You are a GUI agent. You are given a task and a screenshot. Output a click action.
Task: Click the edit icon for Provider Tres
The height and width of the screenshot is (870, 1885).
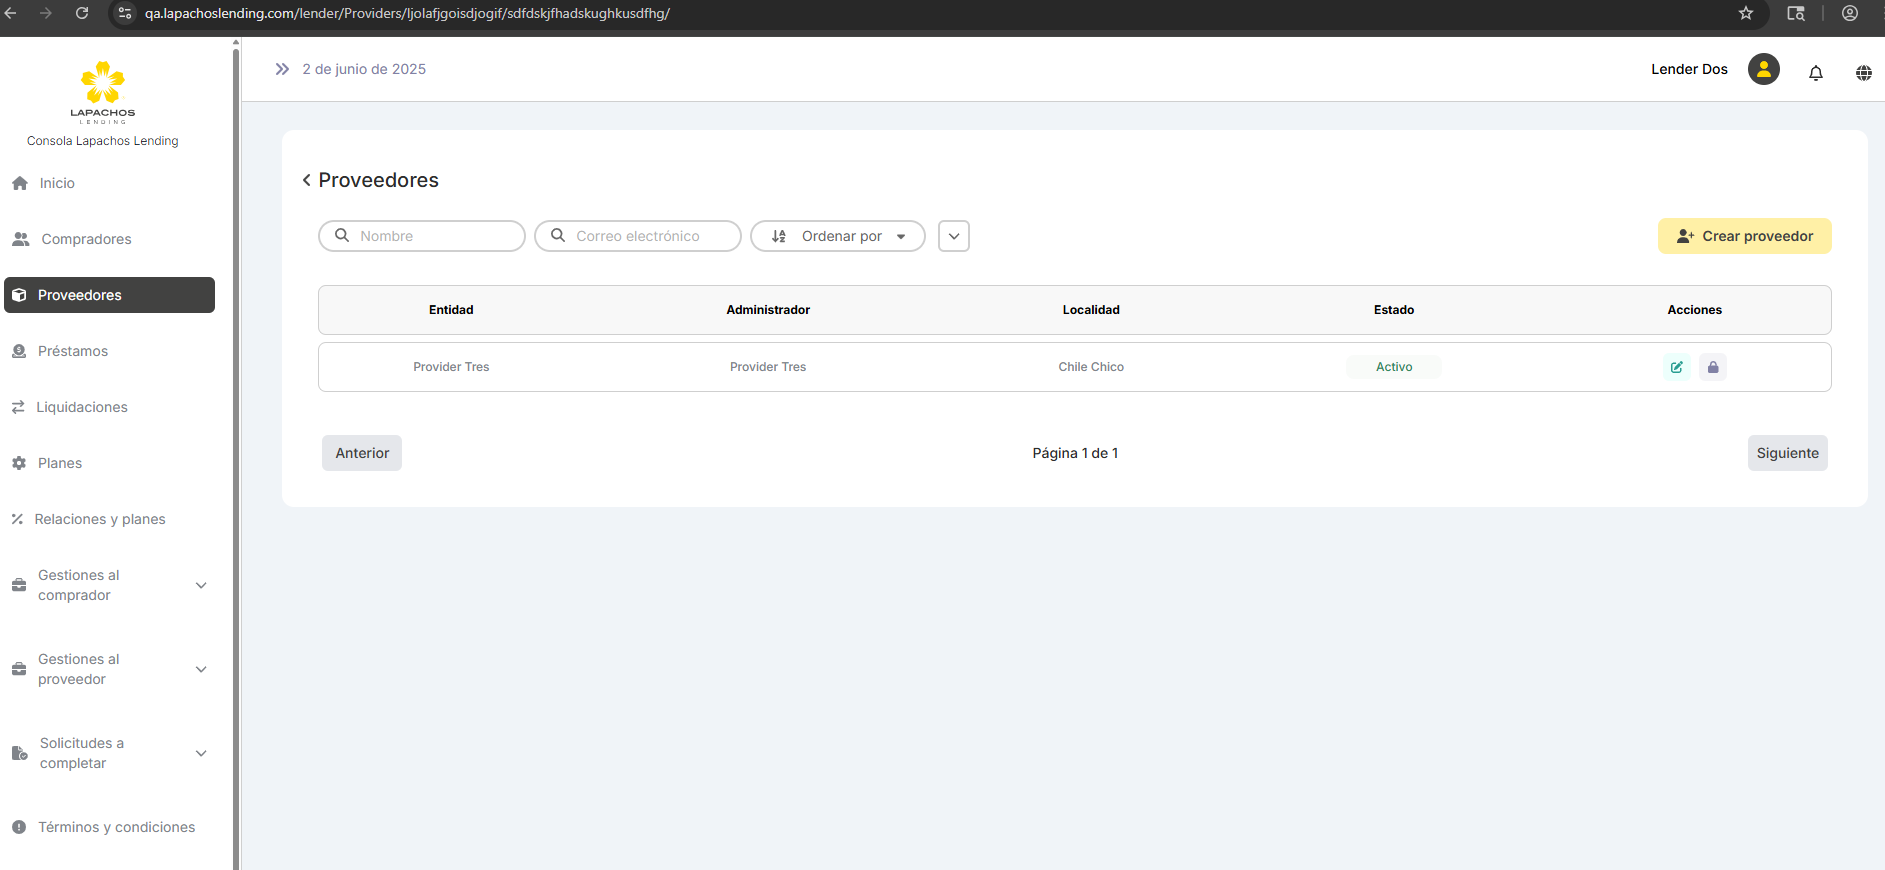point(1676,367)
